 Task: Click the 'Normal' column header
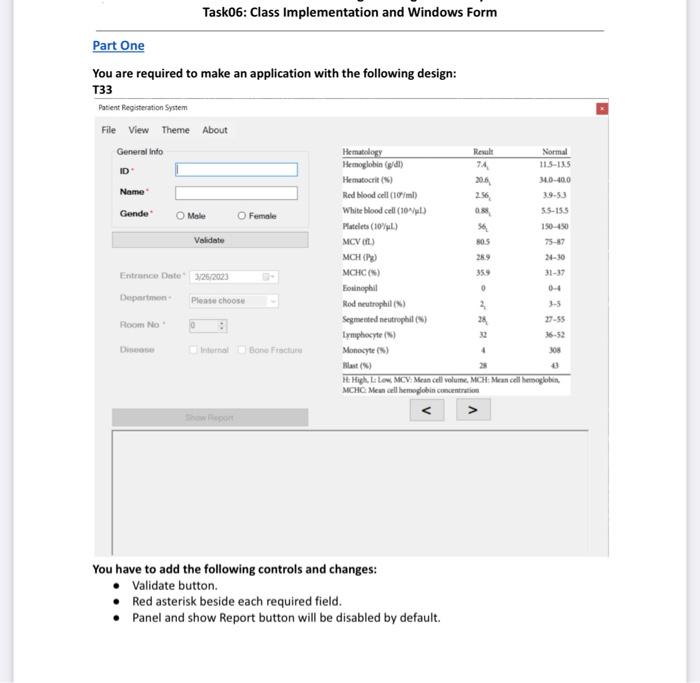coord(554,152)
